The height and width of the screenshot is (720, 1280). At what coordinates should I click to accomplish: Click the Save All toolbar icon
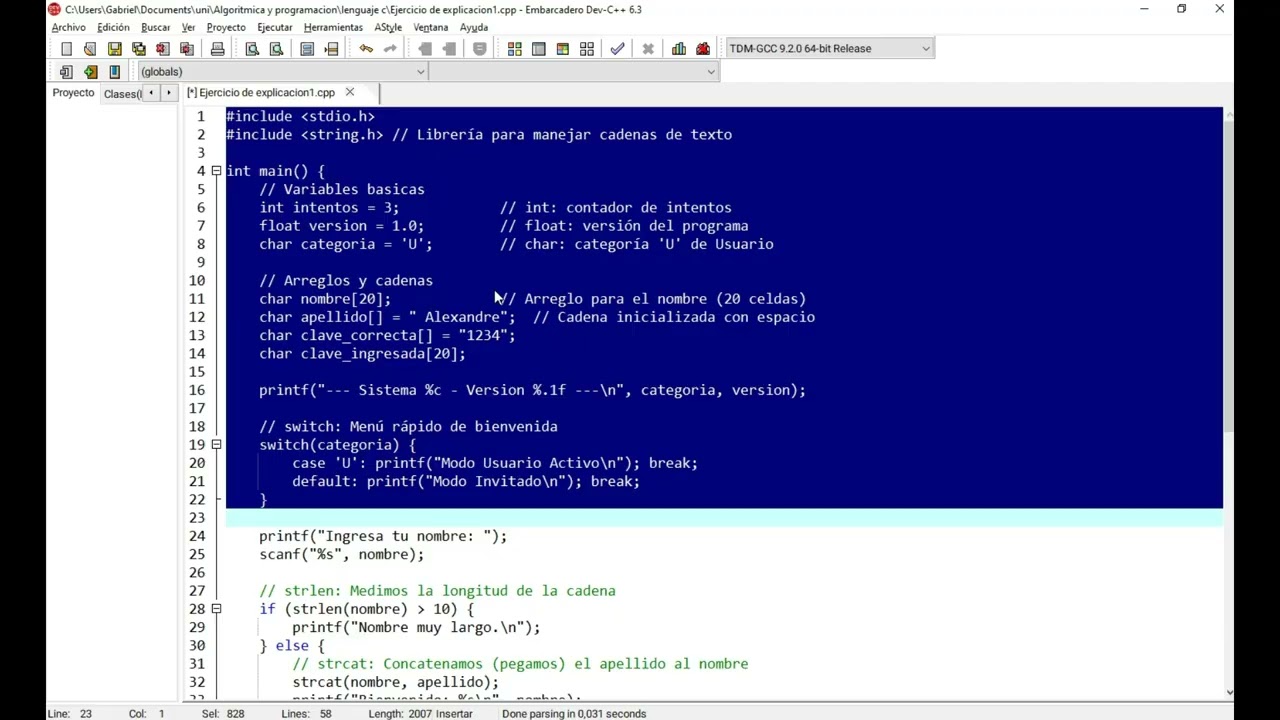tap(138, 48)
